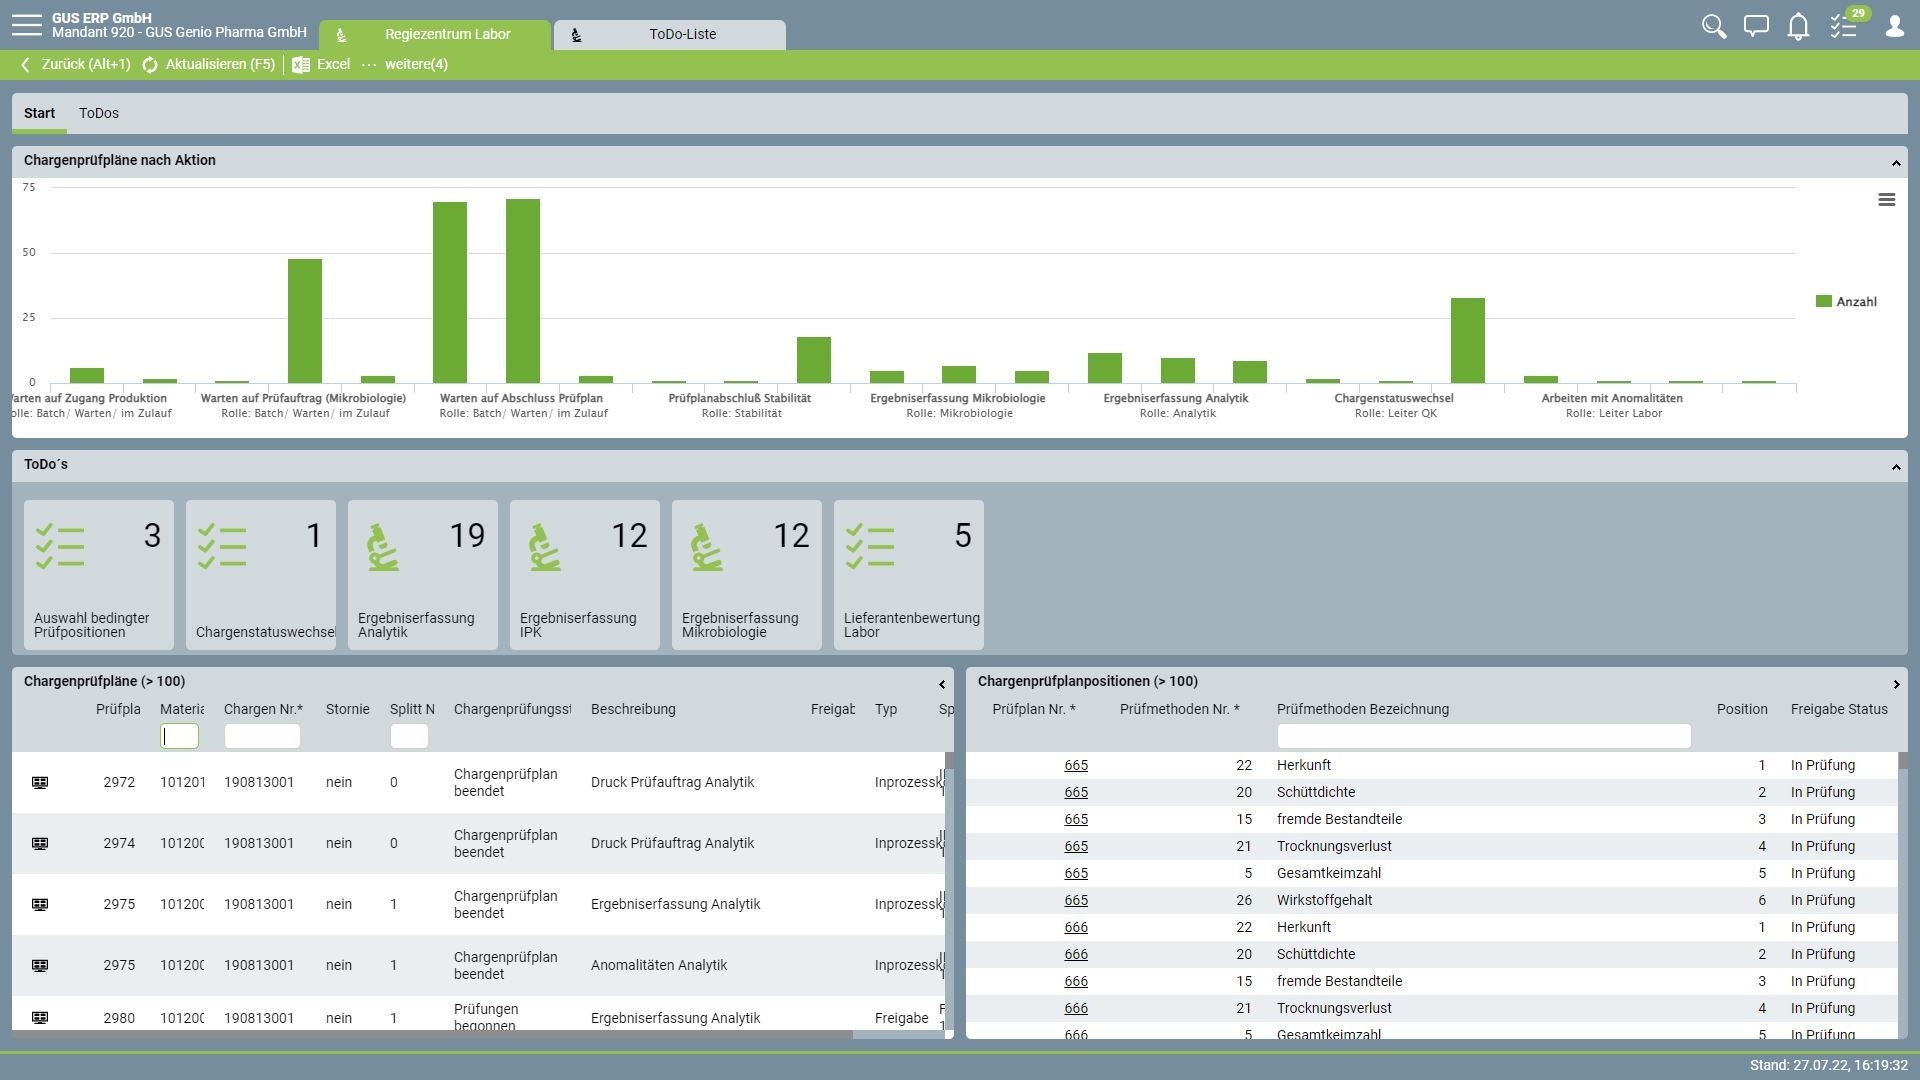Click the search magnifier icon
This screenshot has width=1920, height=1080.
(1714, 26)
